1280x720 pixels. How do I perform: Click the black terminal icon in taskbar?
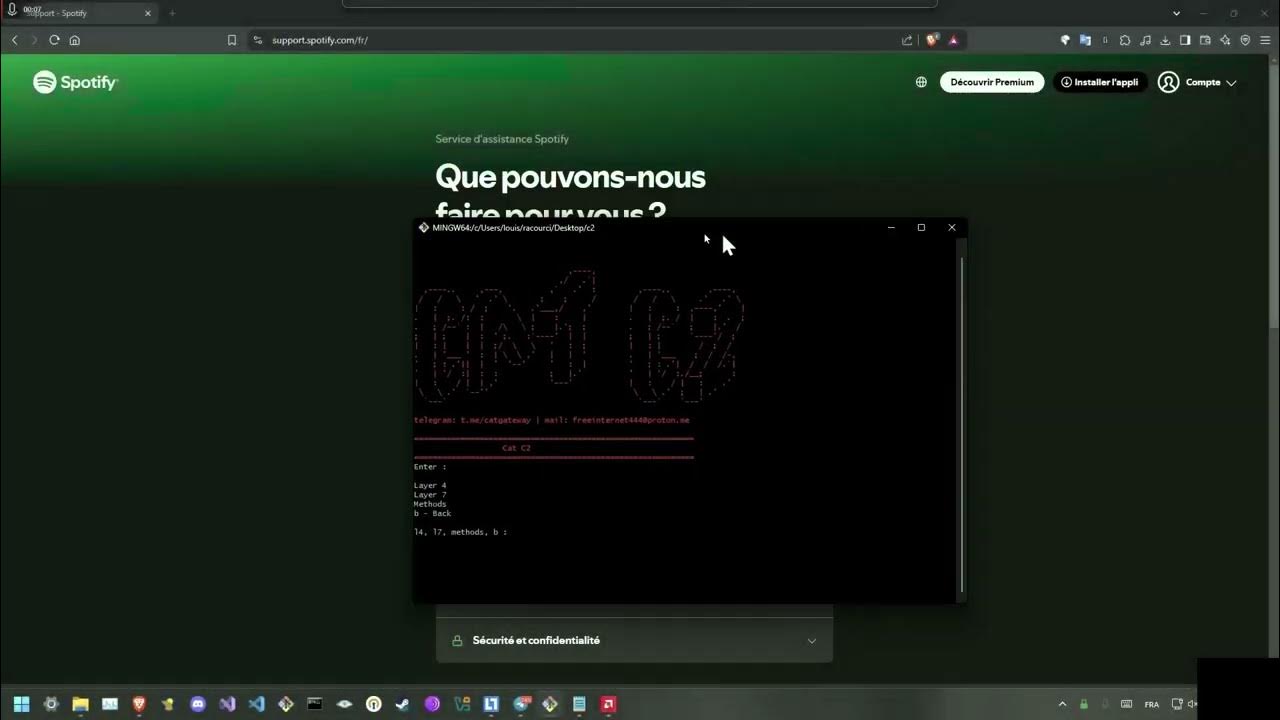click(315, 704)
